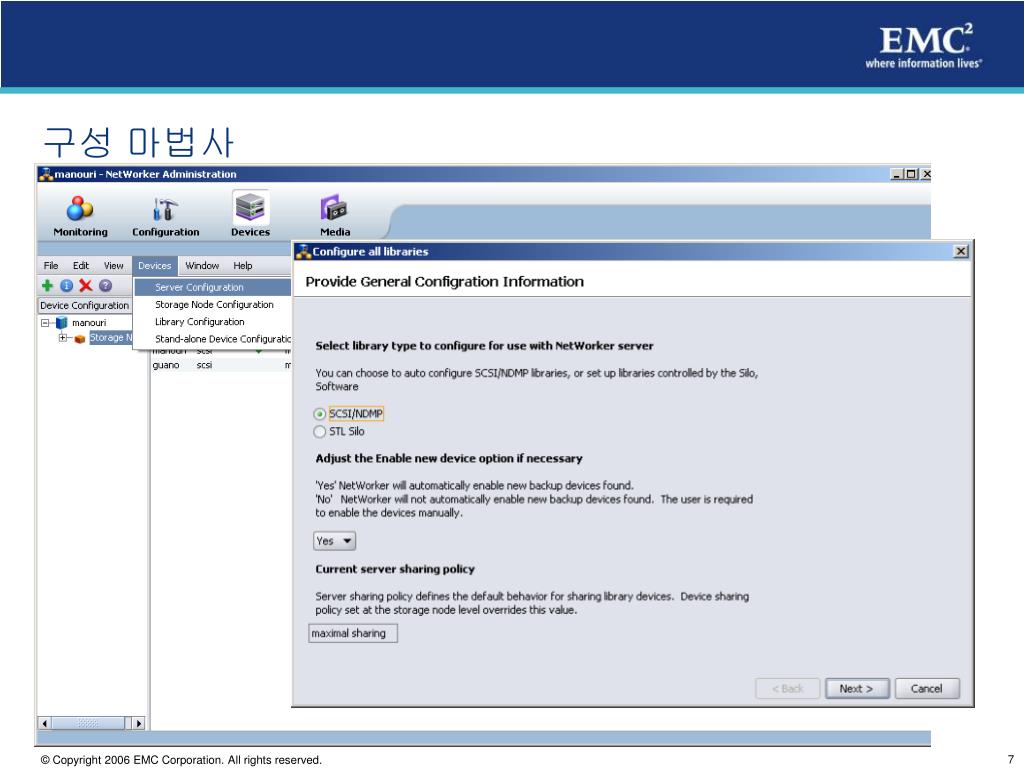The height and width of the screenshot is (768, 1024).
Task: Minimize the NetWorker Administration window
Action: coord(897,174)
